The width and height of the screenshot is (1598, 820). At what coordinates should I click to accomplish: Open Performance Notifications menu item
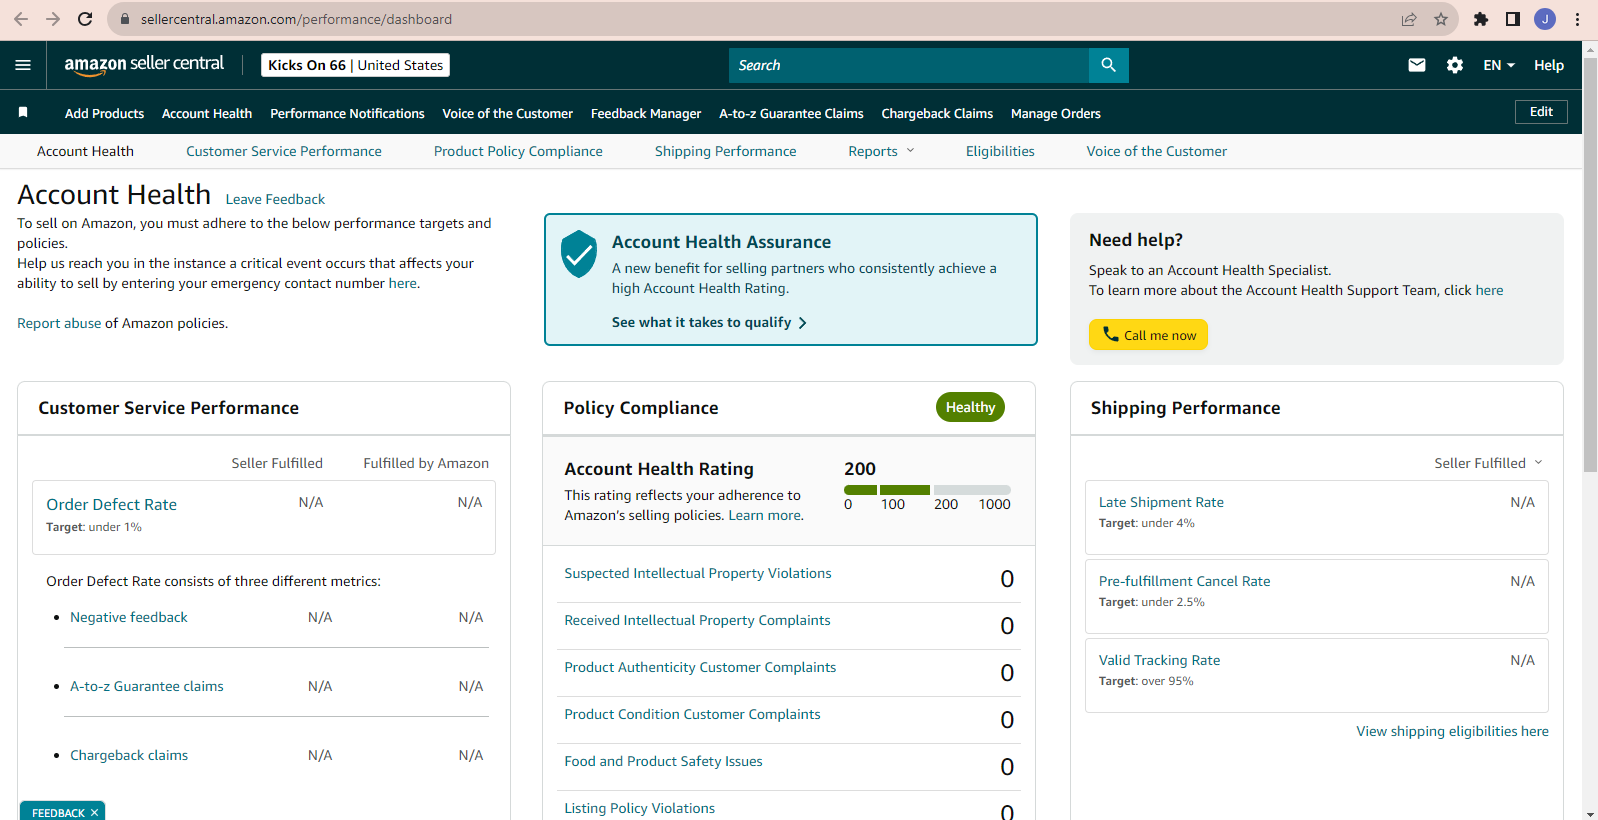[x=347, y=113]
